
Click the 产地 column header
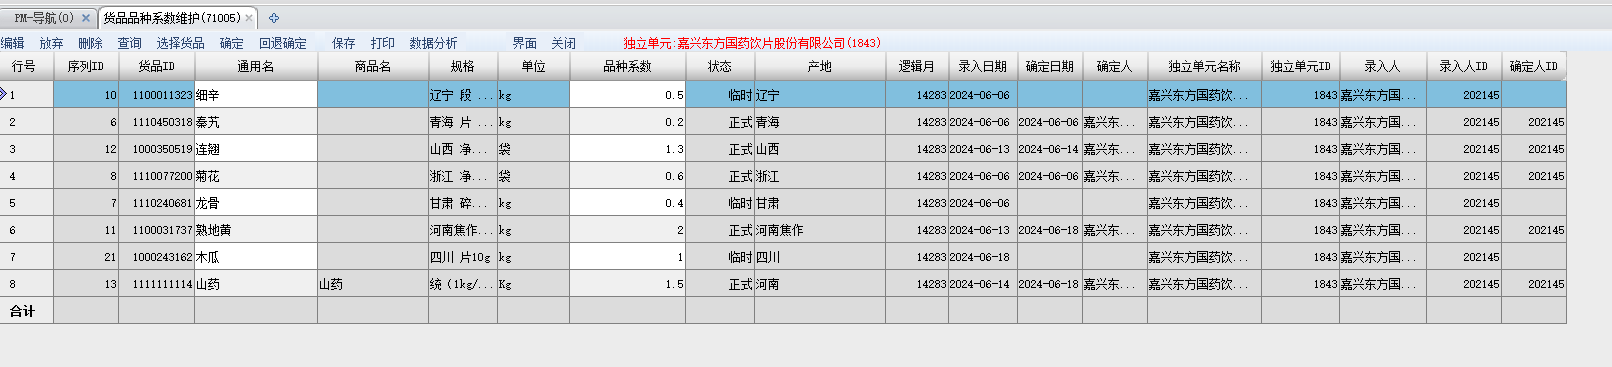tap(820, 66)
